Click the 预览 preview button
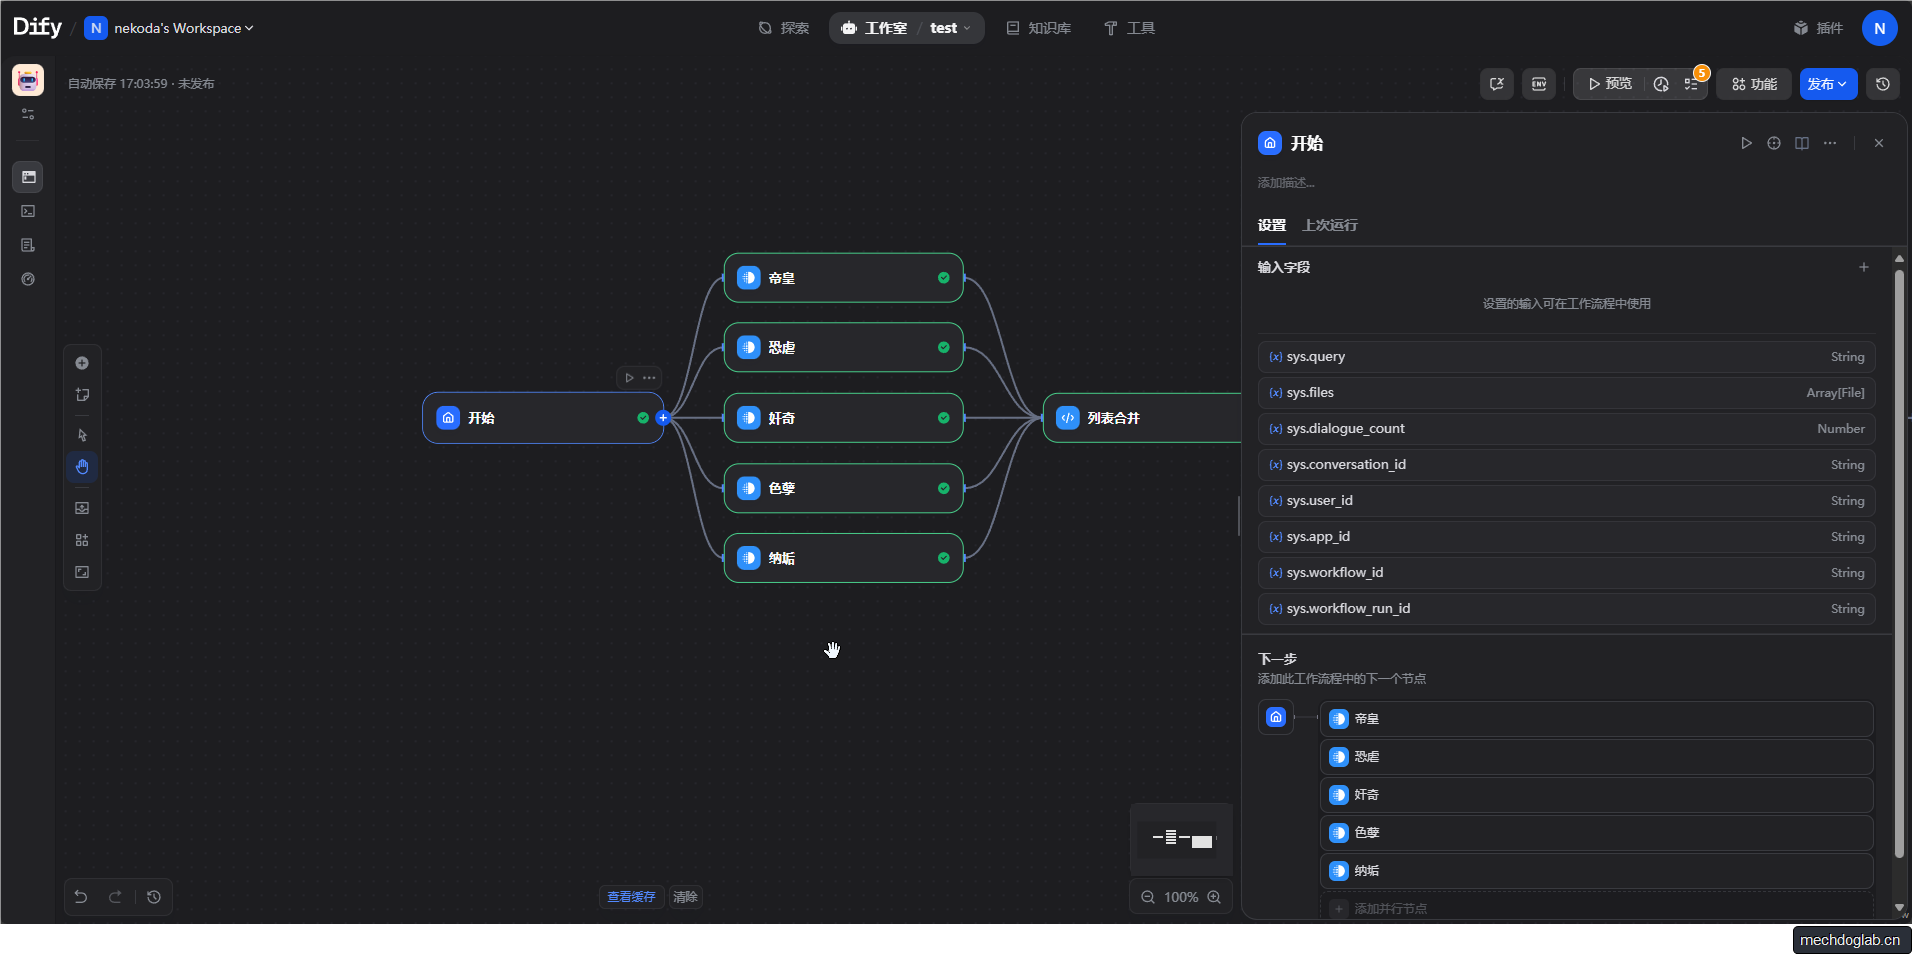The width and height of the screenshot is (1912, 954). 1610,84
